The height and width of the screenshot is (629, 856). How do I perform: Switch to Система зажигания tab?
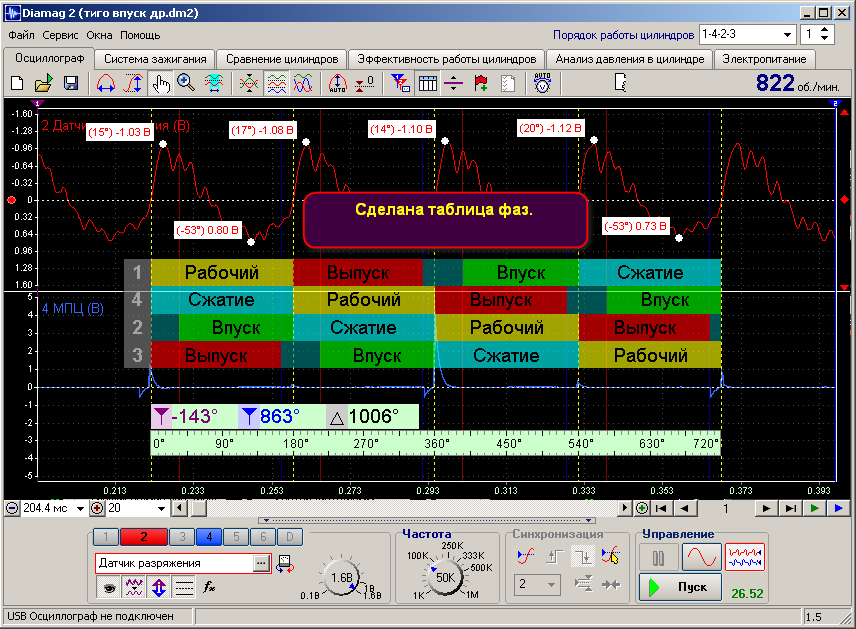coord(155,59)
